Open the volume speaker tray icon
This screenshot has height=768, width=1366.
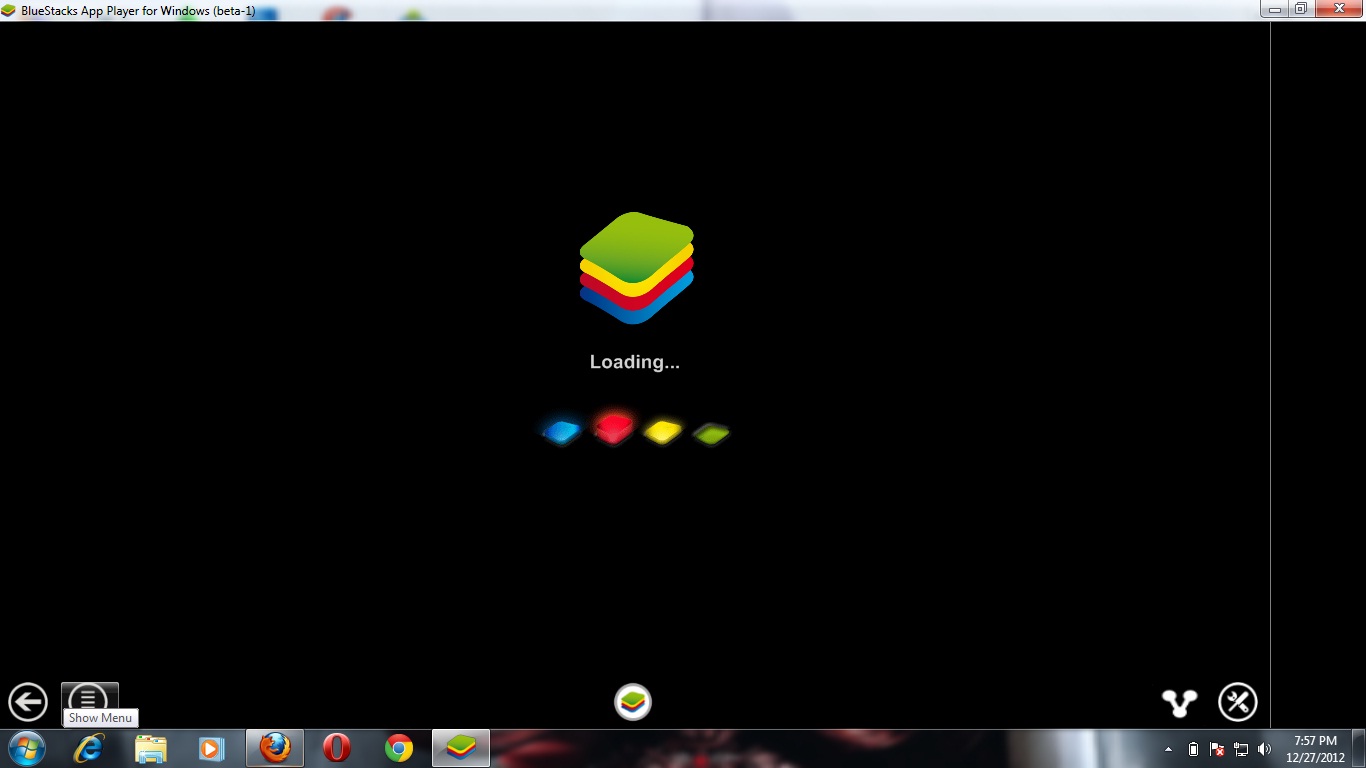click(x=1265, y=749)
